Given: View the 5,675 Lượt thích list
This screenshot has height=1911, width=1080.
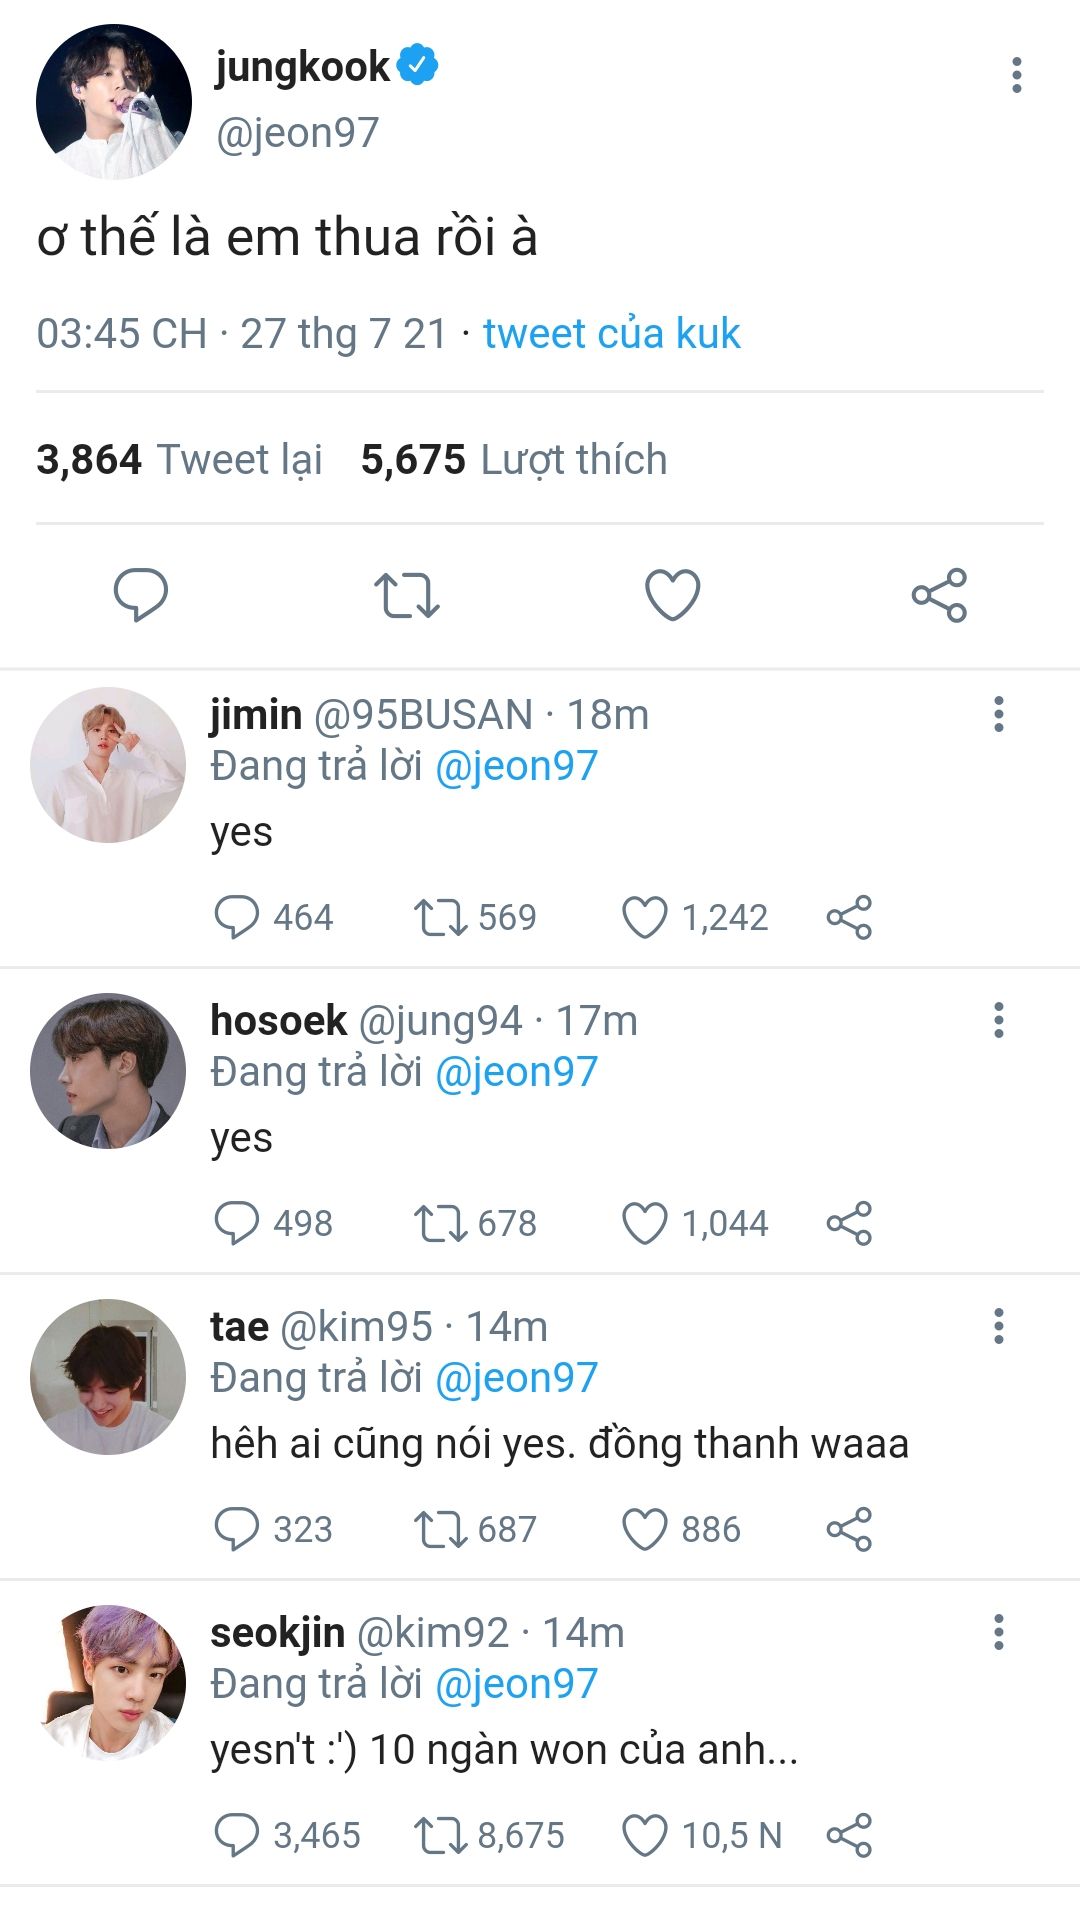Looking at the screenshot, I should [514, 460].
